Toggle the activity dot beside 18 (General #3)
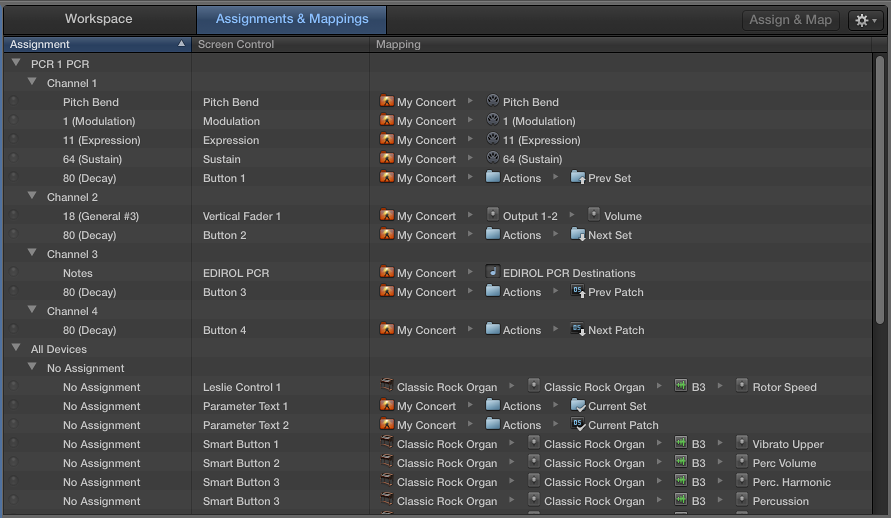 [14, 215]
